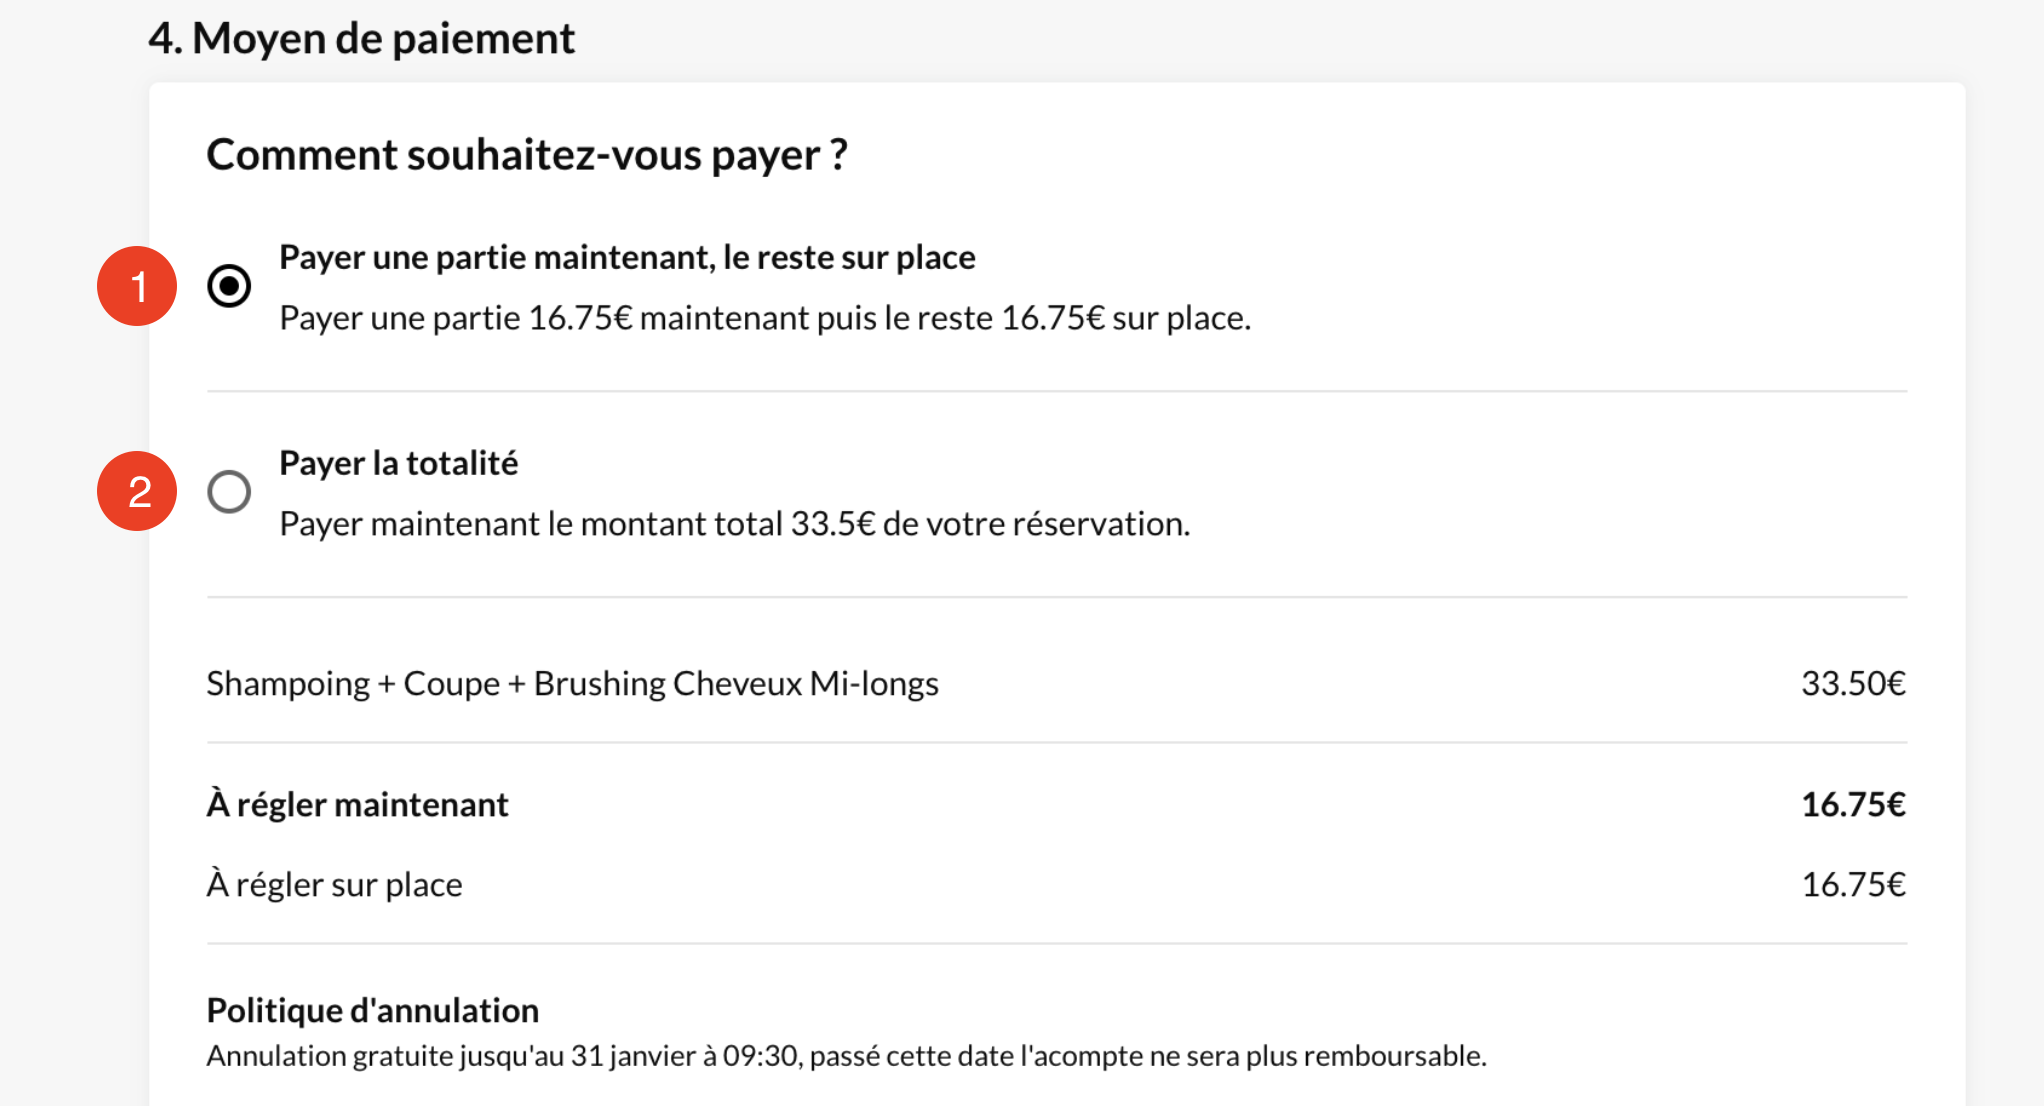
Task: Click the bold 16.75€ amount due now
Action: coord(1853,804)
